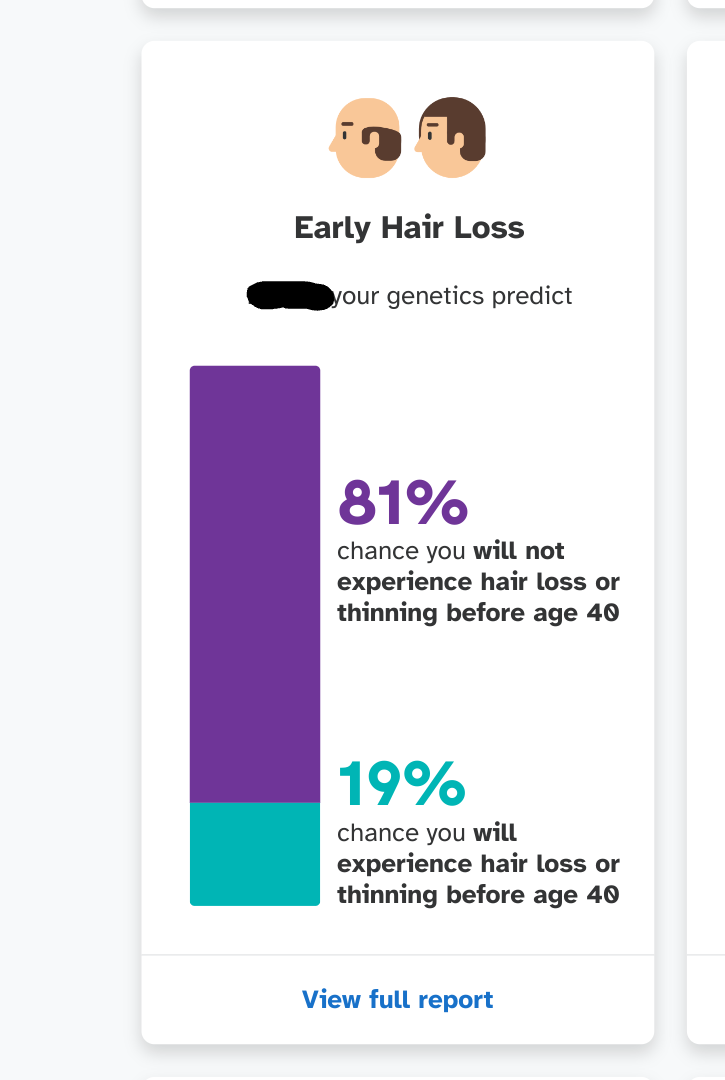The width and height of the screenshot is (725, 1080).
Task: Click the head icon with full brown hair
Action: 450,138
